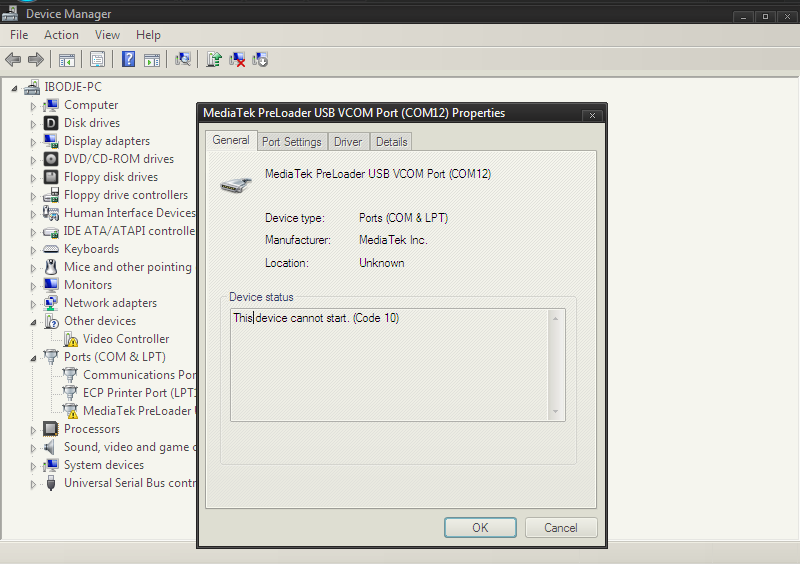Click Scan for hardware changes icon
Screen dimensions: 800x564
pyautogui.click(x=183, y=60)
